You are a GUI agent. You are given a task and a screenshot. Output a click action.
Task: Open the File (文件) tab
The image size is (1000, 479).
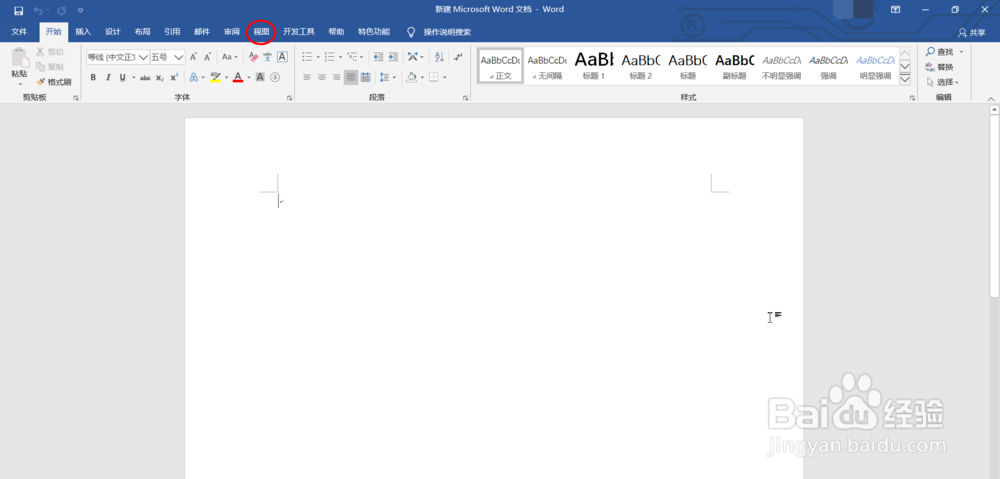tap(19, 32)
